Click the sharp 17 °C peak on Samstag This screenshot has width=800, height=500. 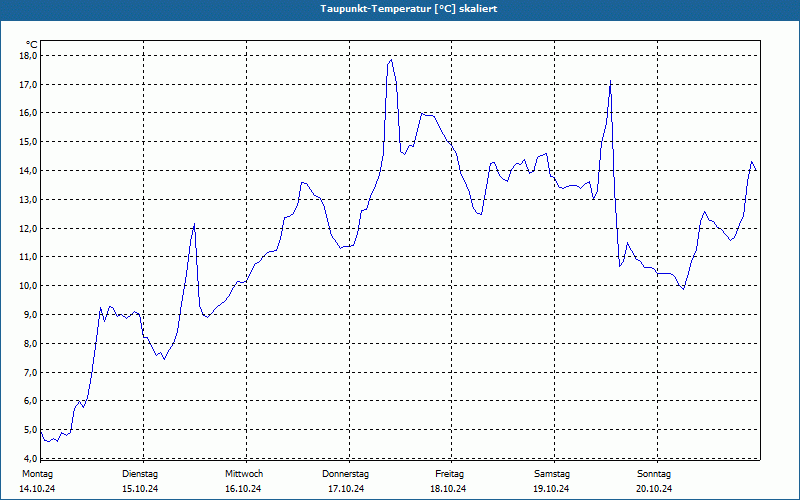(610, 81)
